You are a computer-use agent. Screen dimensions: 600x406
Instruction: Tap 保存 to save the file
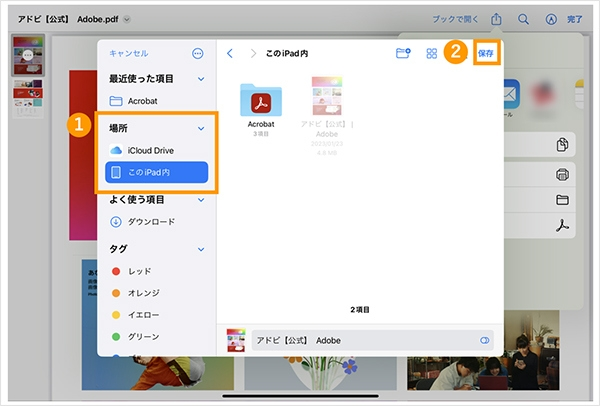[486, 53]
